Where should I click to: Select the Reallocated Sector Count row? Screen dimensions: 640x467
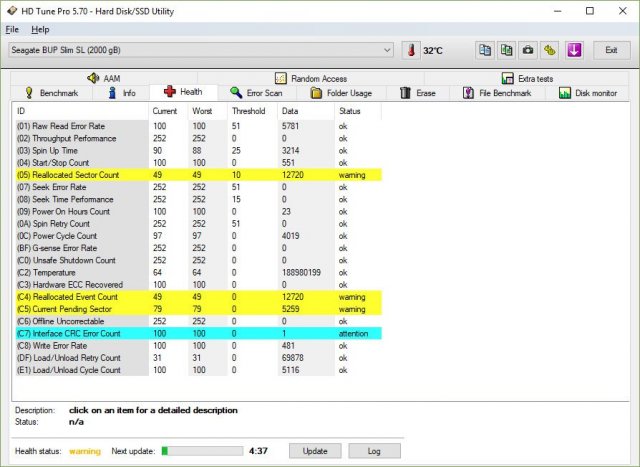coord(80,175)
